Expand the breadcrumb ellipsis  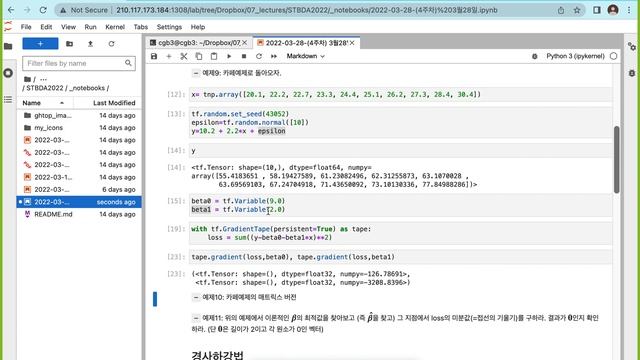click(43, 79)
